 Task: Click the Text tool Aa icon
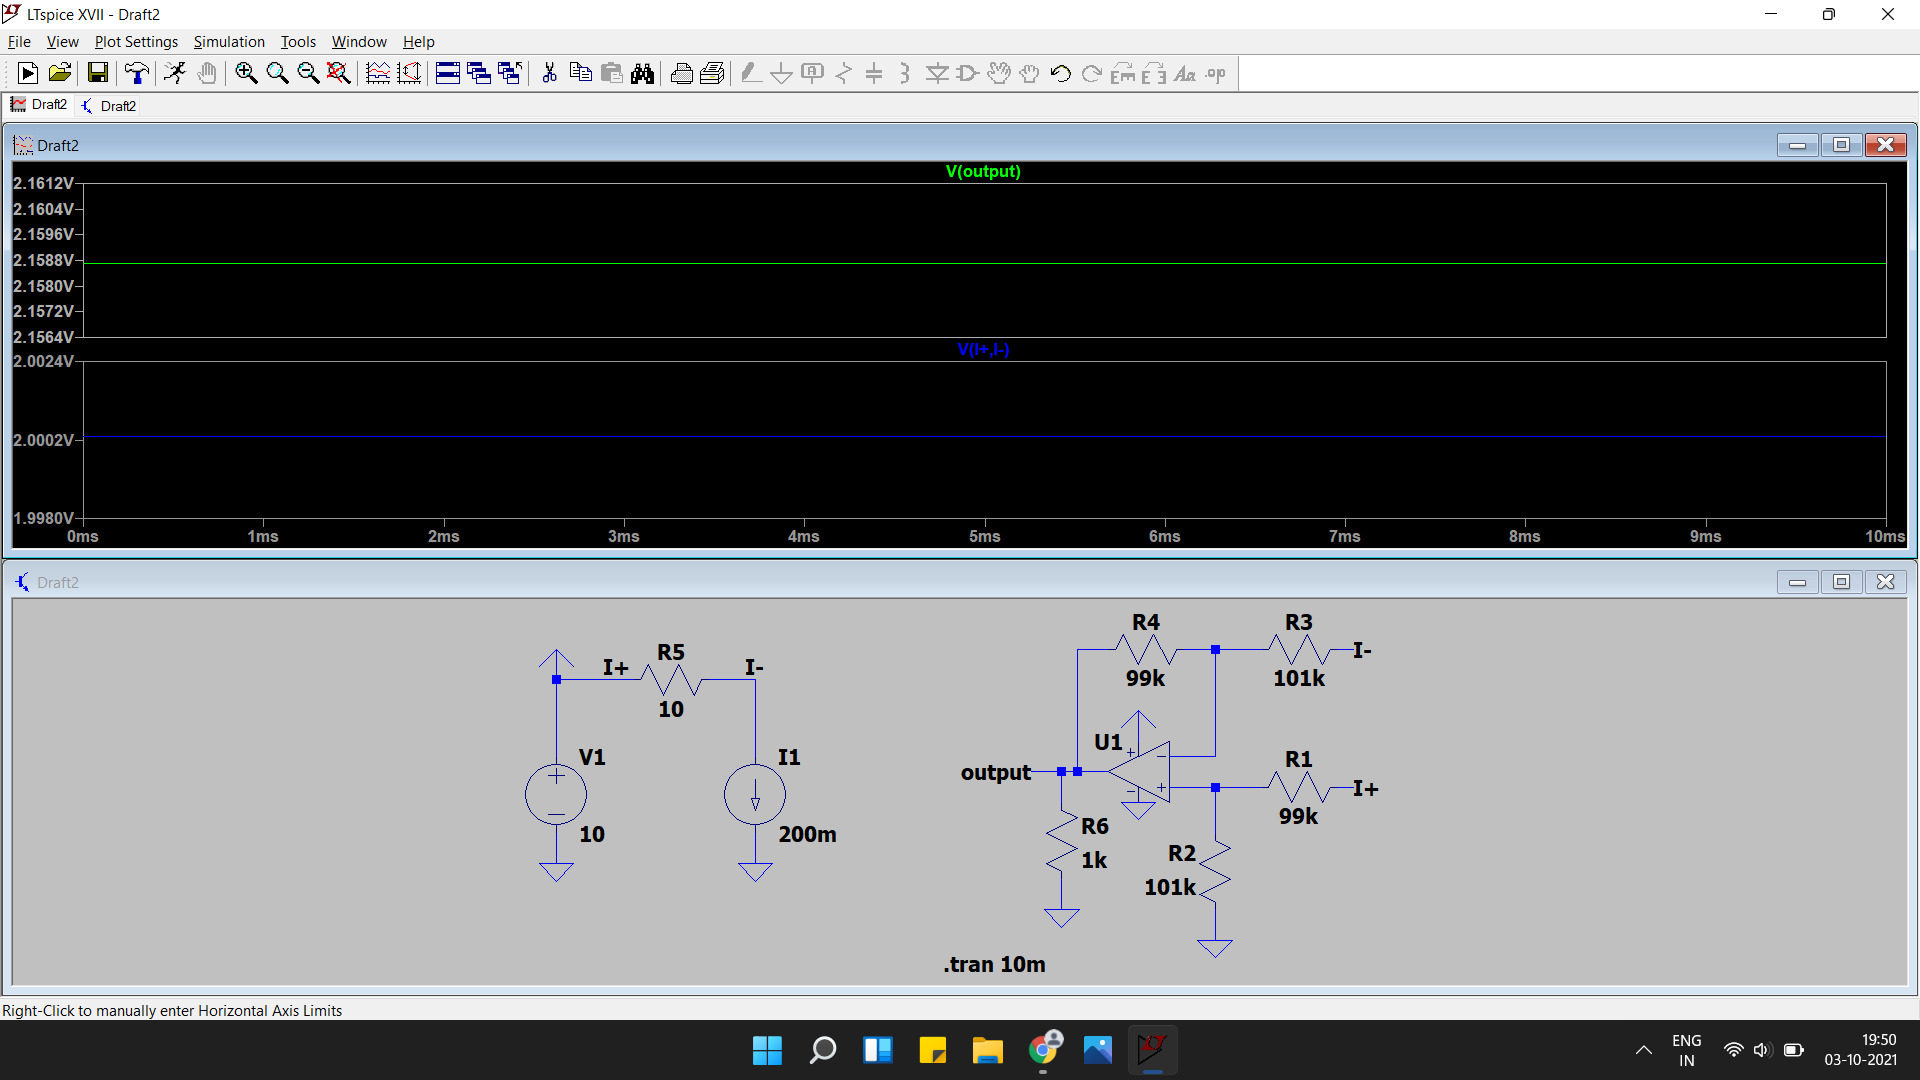click(x=1185, y=73)
